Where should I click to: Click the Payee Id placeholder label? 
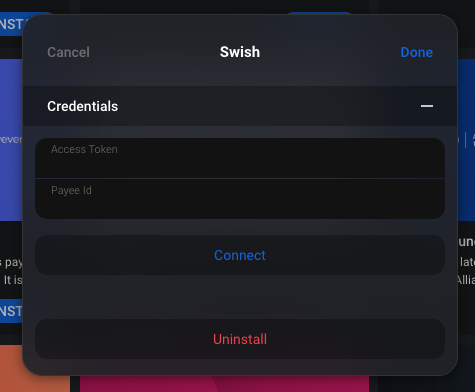coord(71,190)
